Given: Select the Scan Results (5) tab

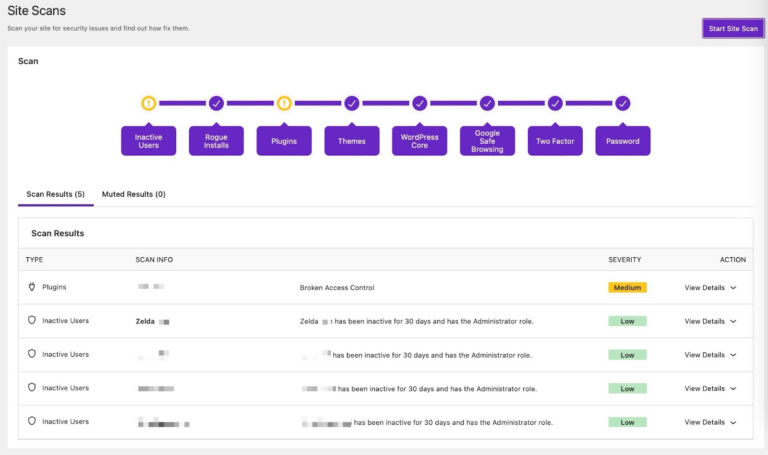Looking at the screenshot, I should tap(55, 194).
